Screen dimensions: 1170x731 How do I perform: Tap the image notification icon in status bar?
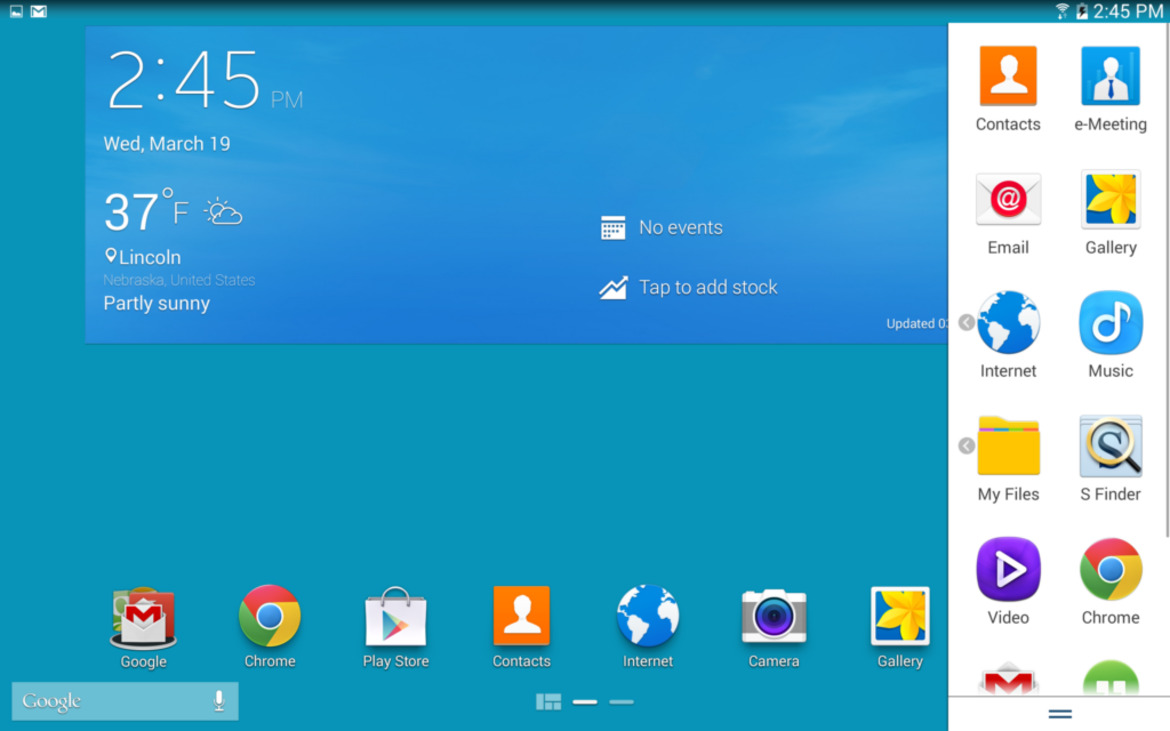16,11
